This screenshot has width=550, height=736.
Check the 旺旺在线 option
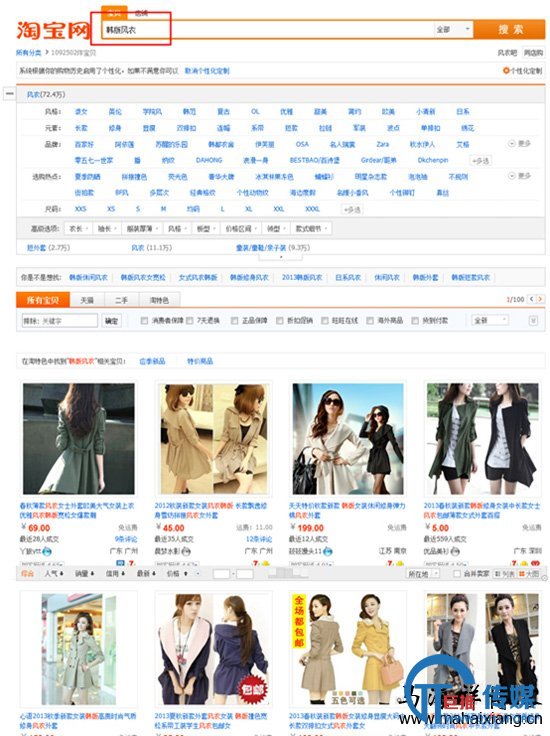(325, 321)
